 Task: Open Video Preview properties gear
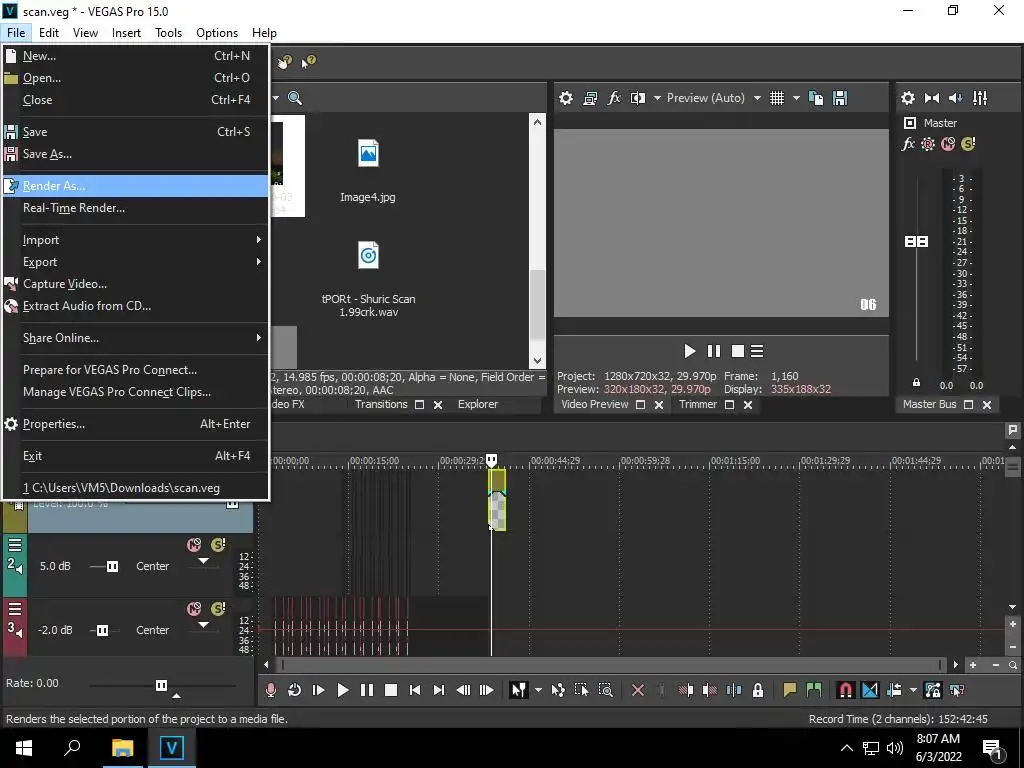click(566, 98)
